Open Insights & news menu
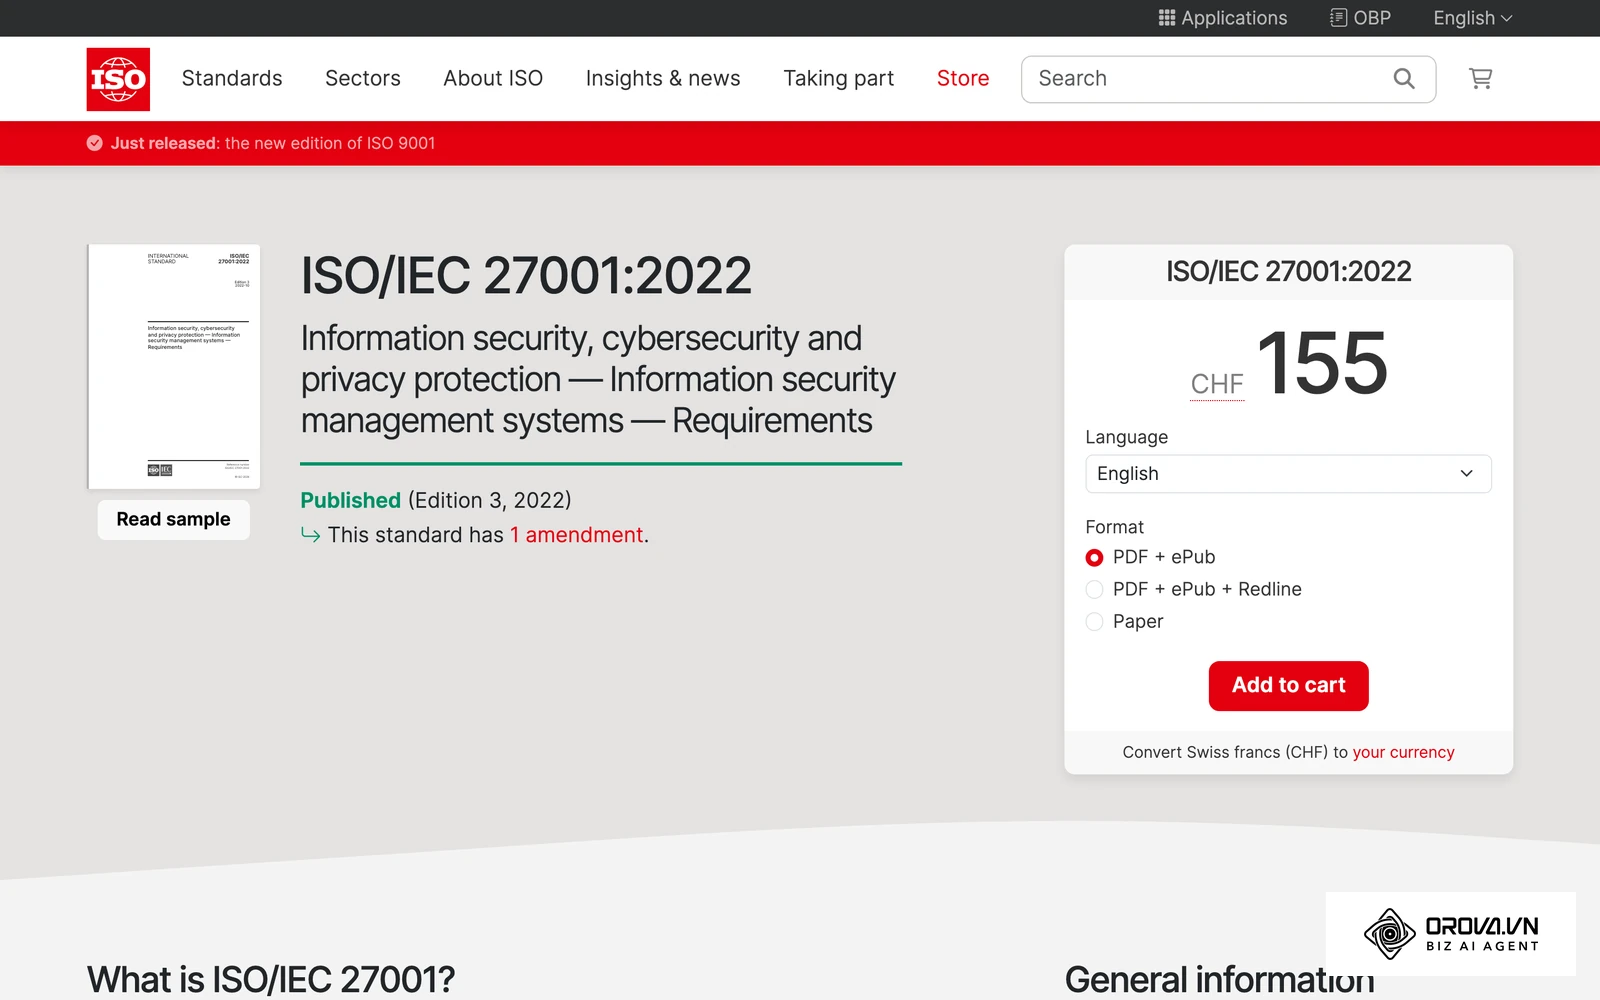Screen dimensions: 1600x1000 pyautogui.click(x=663, y=78)
